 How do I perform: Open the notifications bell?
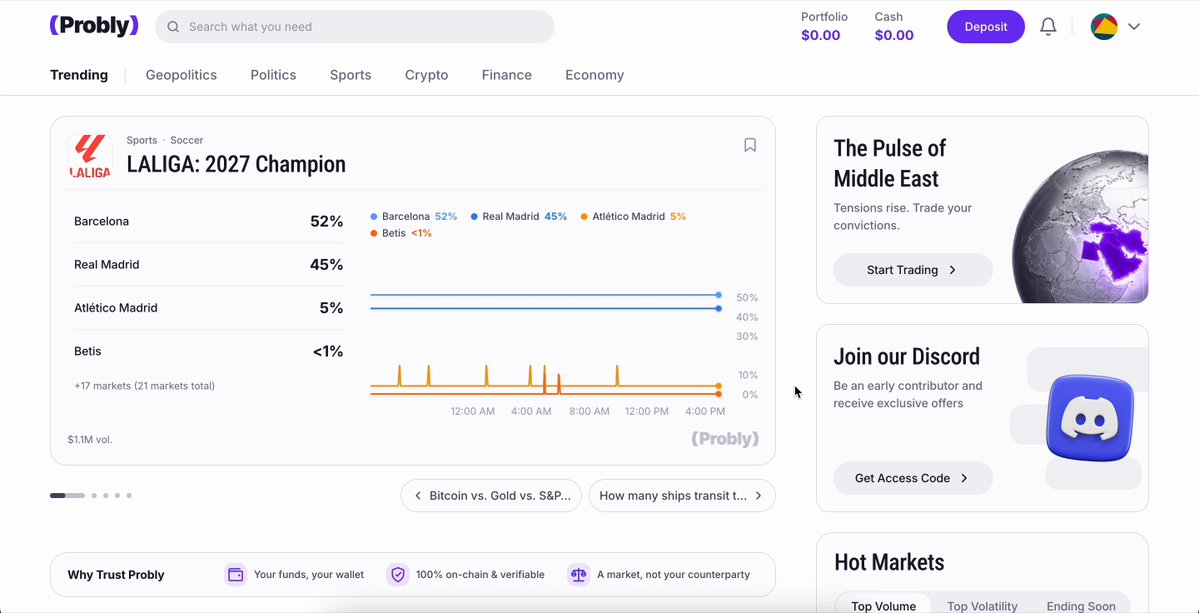click(x=1048, y=27)
